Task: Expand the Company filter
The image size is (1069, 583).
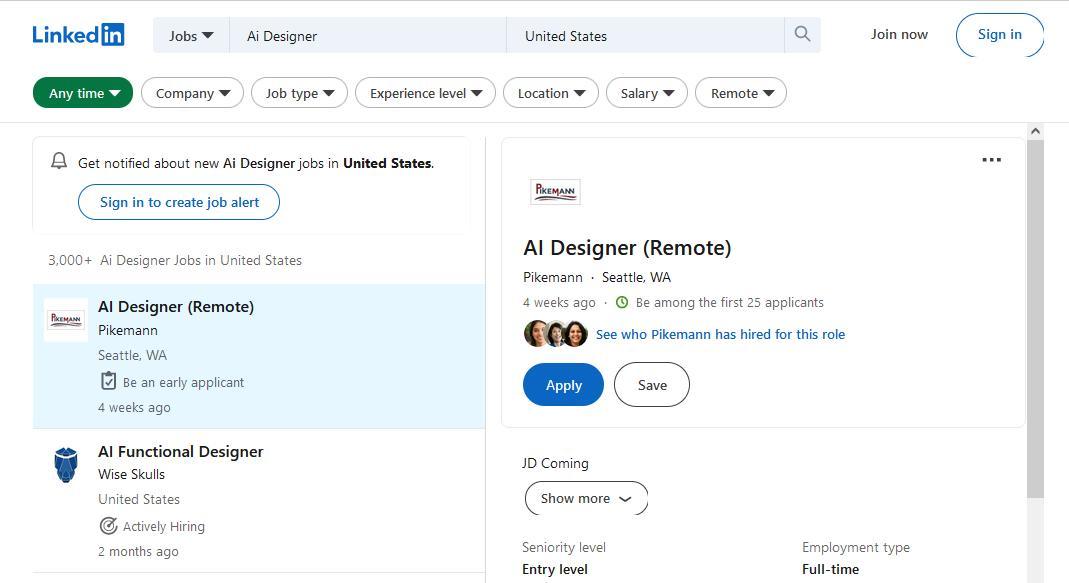Action: (192, 93)
